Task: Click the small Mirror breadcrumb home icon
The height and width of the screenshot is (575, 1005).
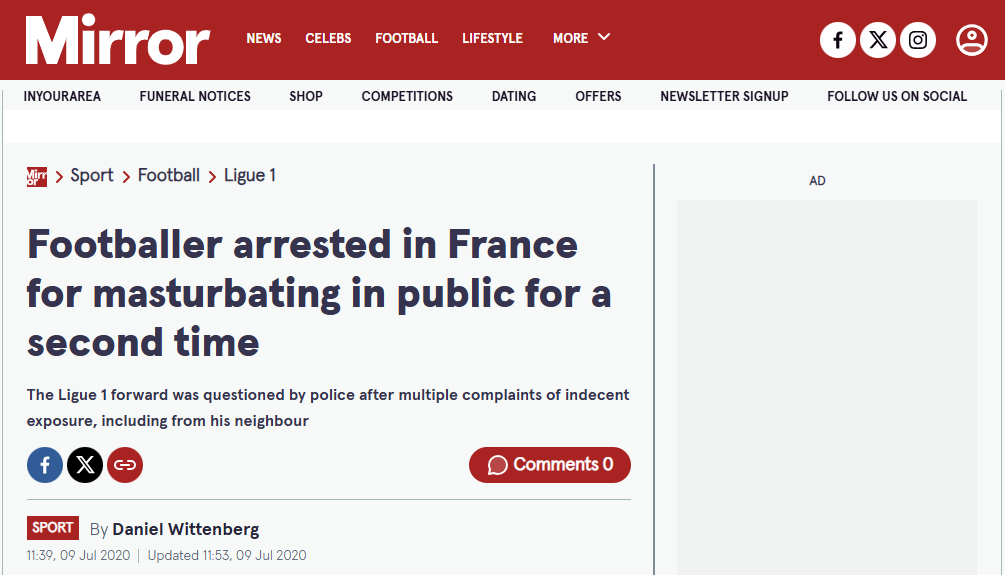Action: pos(37,176)
